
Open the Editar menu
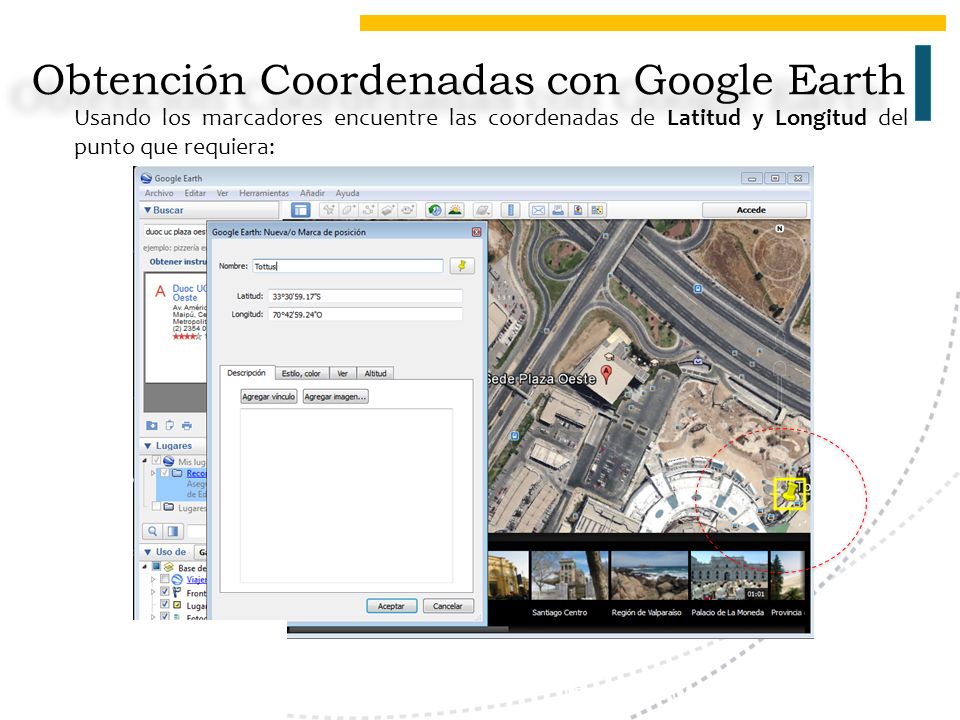pos(195,193)
